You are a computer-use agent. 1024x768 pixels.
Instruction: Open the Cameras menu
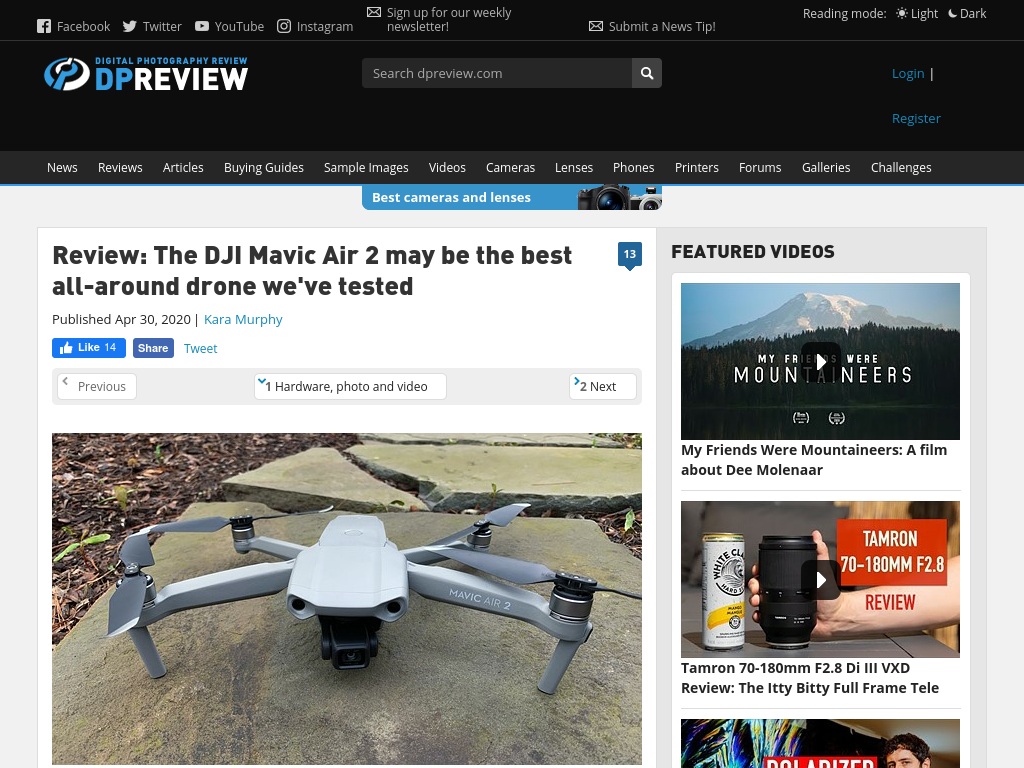[x=510, y=168]
